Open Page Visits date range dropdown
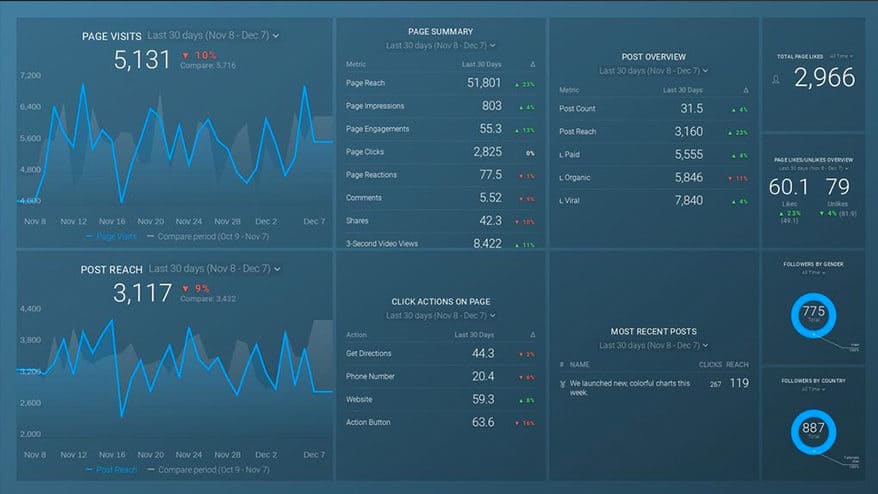Viewport: 878px width, 494px height. coord(213,35)
